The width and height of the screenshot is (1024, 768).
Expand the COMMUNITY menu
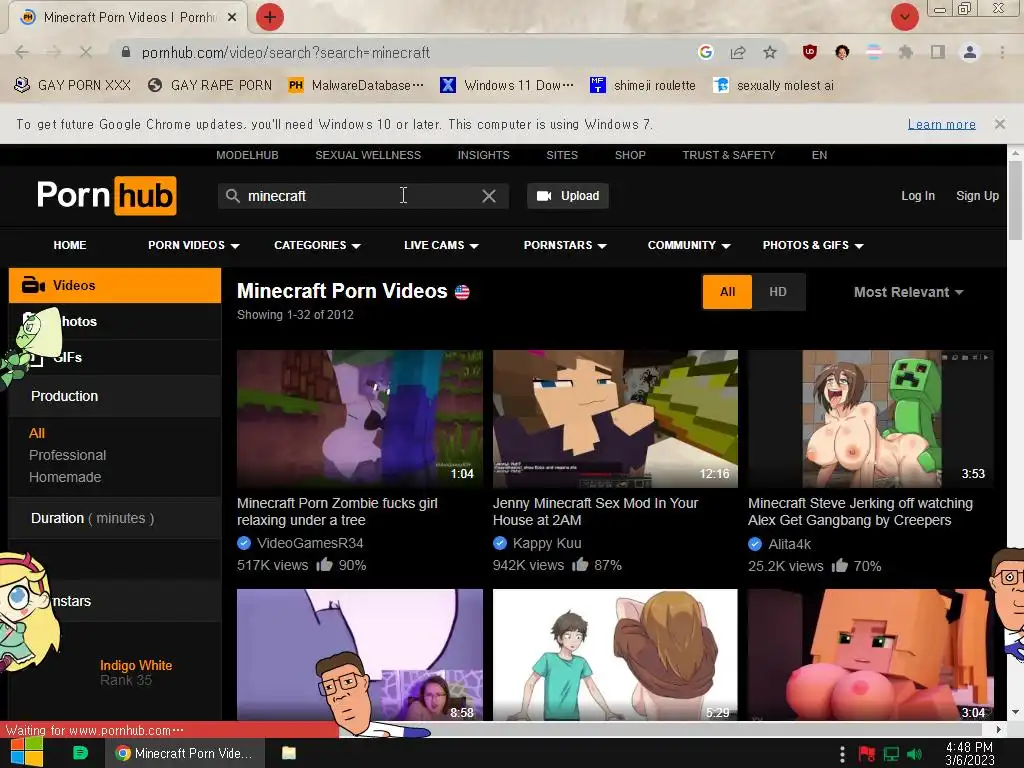[x=689, y=245]
